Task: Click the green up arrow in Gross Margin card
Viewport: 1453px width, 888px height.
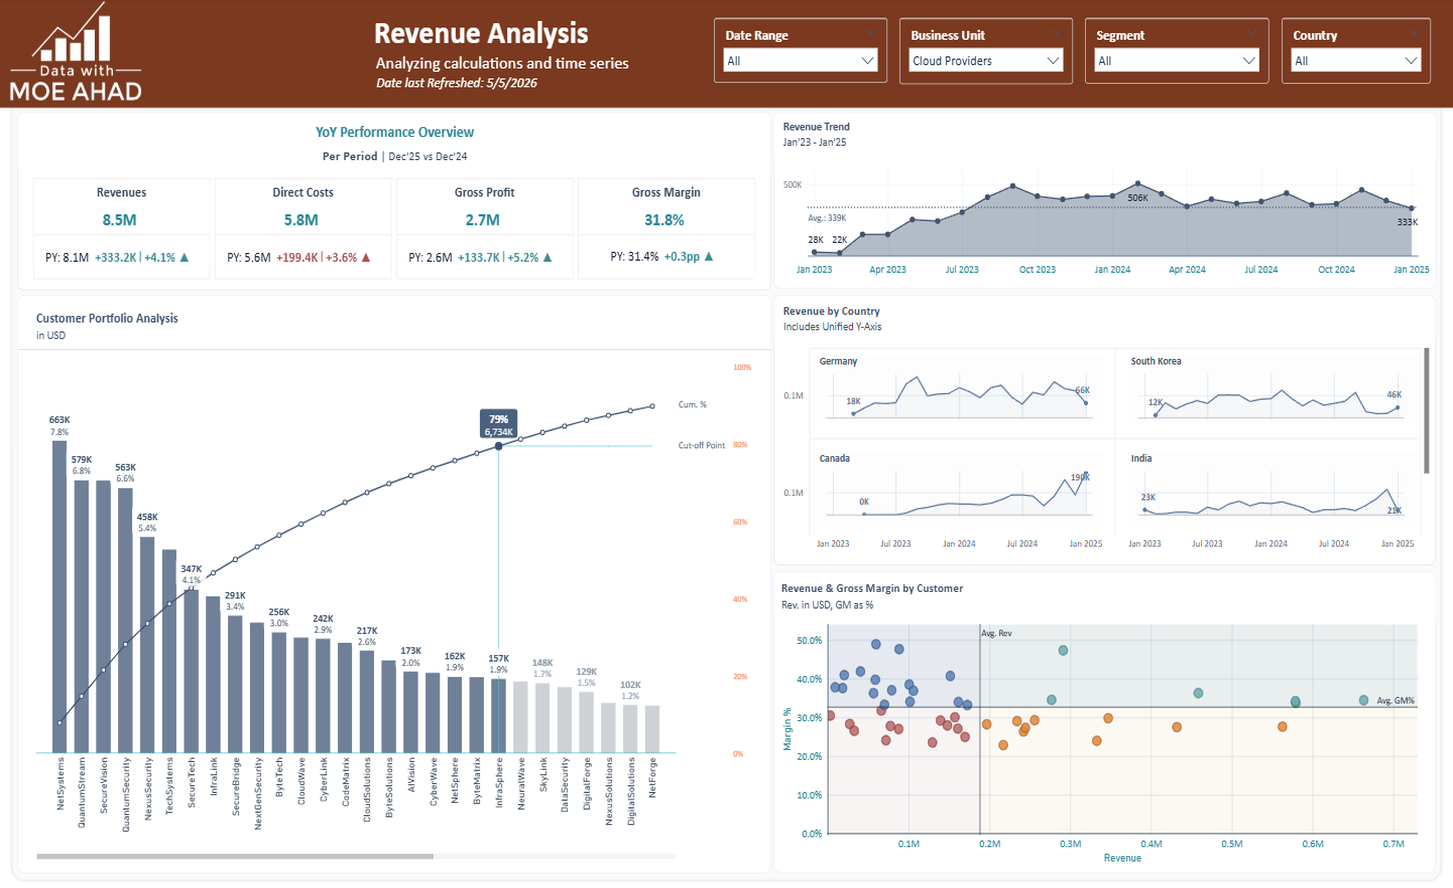Action: point(709,256)
